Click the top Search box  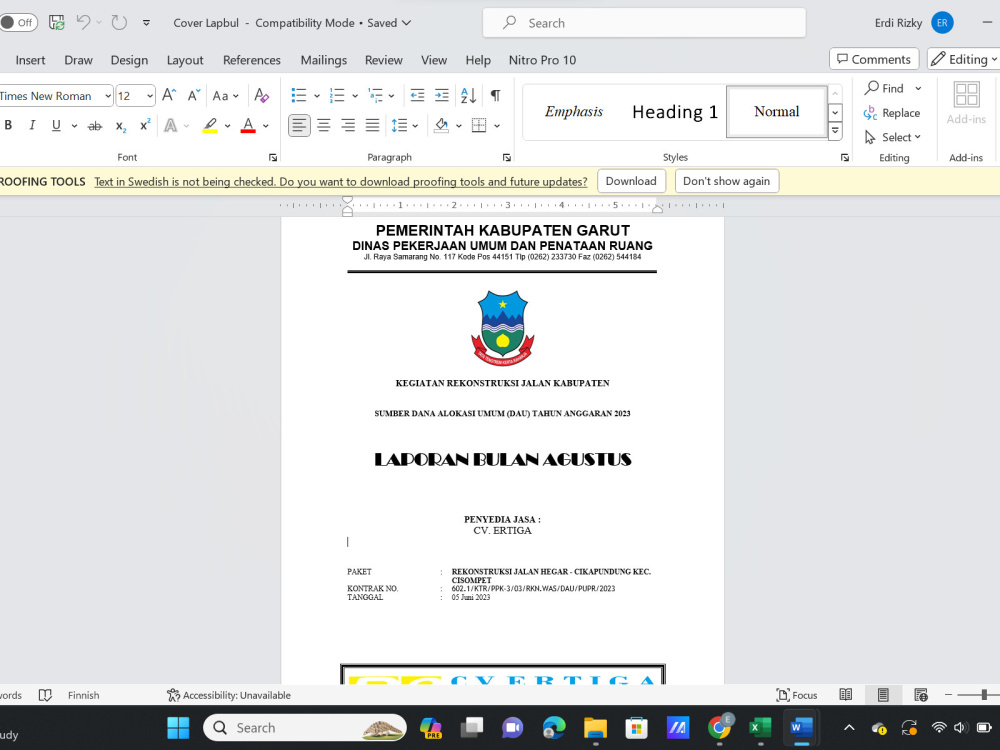click(x=644, y=23)
